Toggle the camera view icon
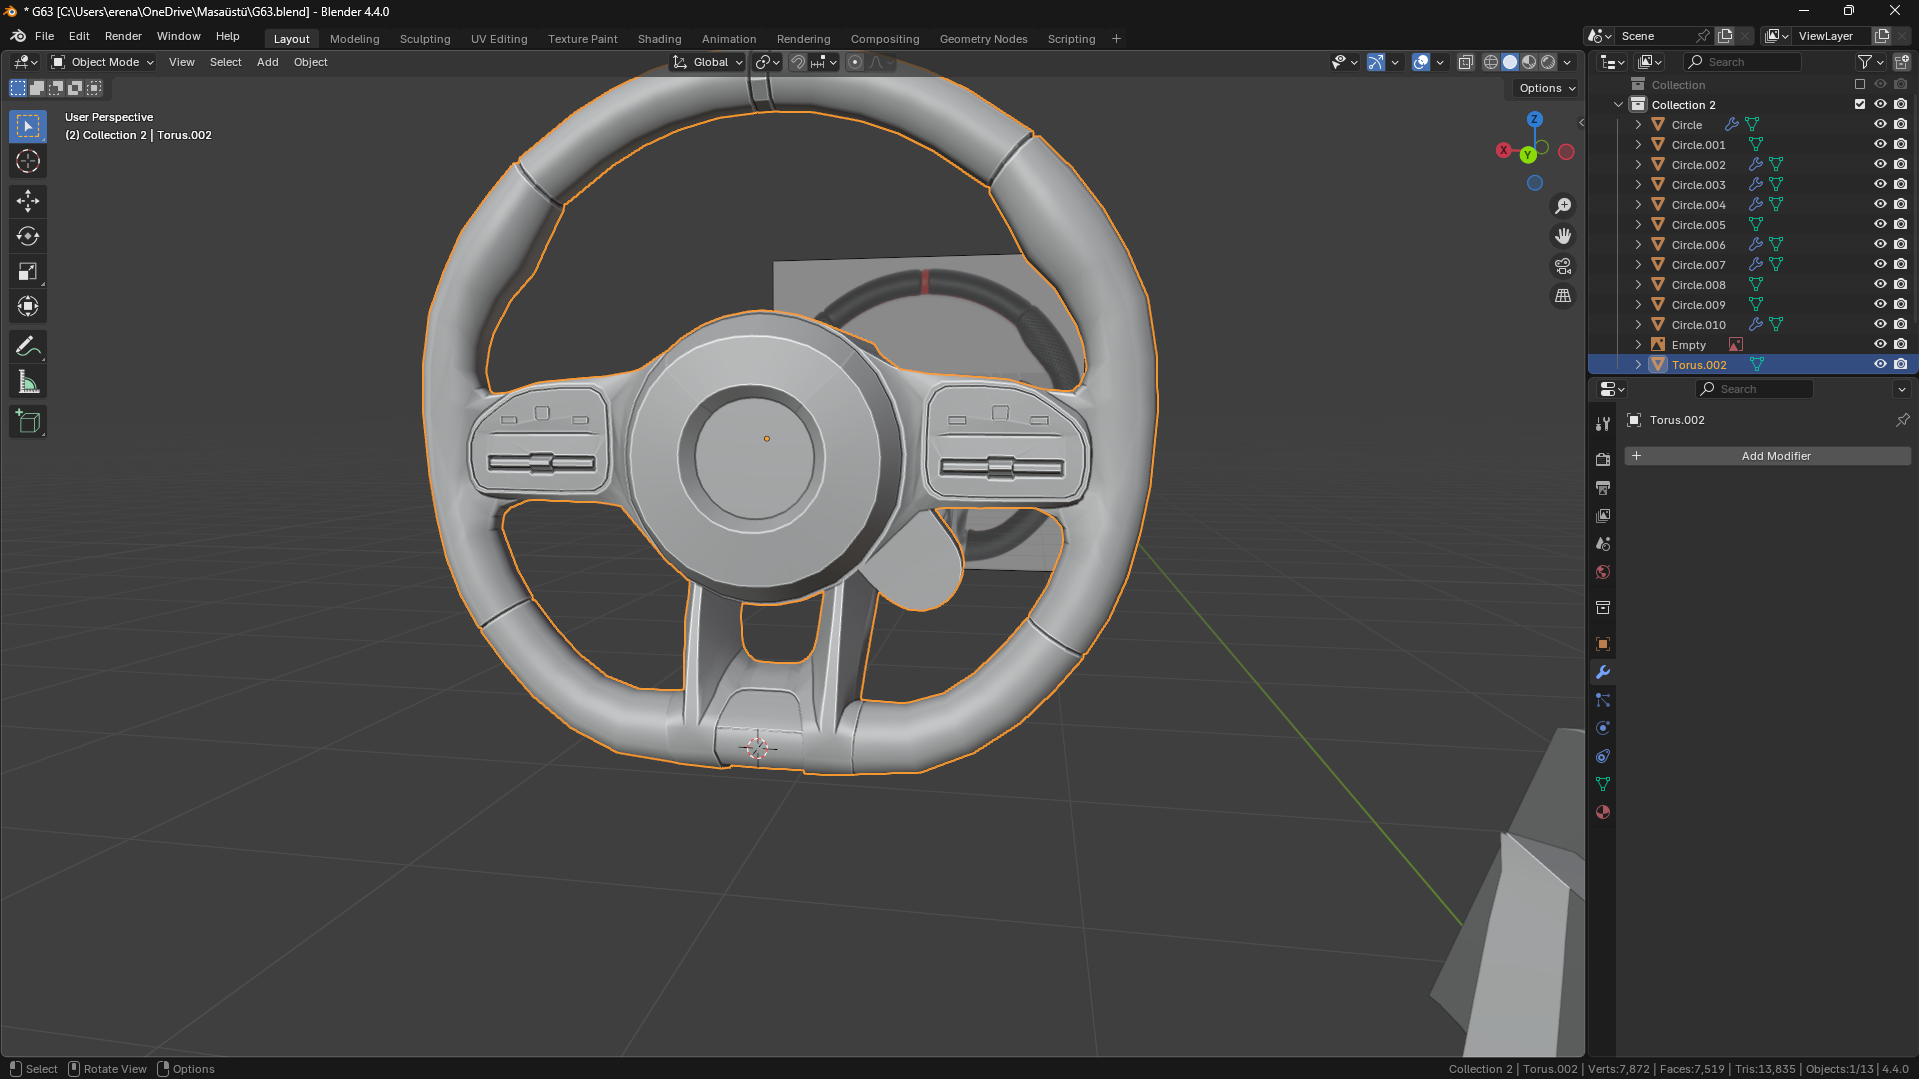1919x1079 pixels. pyautogui.click(x=1563, y=266)
